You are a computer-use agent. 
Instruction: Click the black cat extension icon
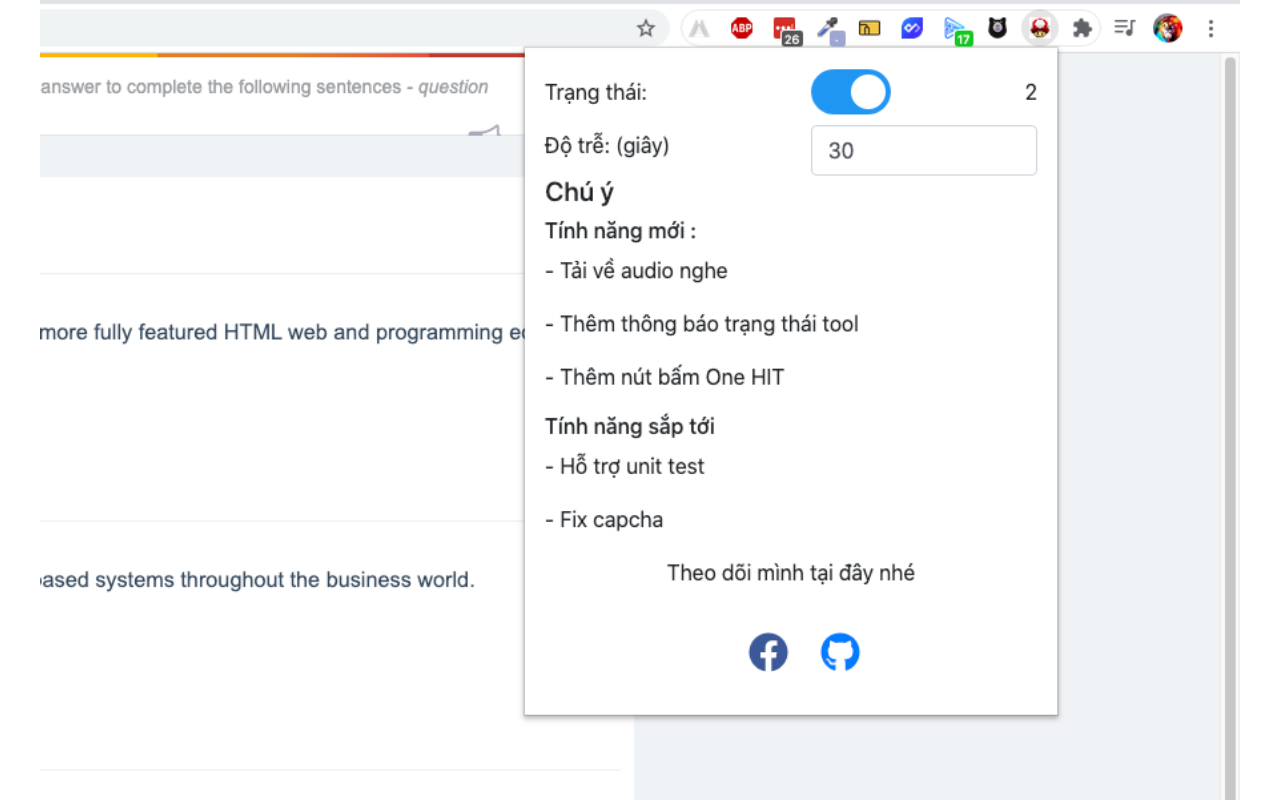pyautogui.click(x=997, y=28)
